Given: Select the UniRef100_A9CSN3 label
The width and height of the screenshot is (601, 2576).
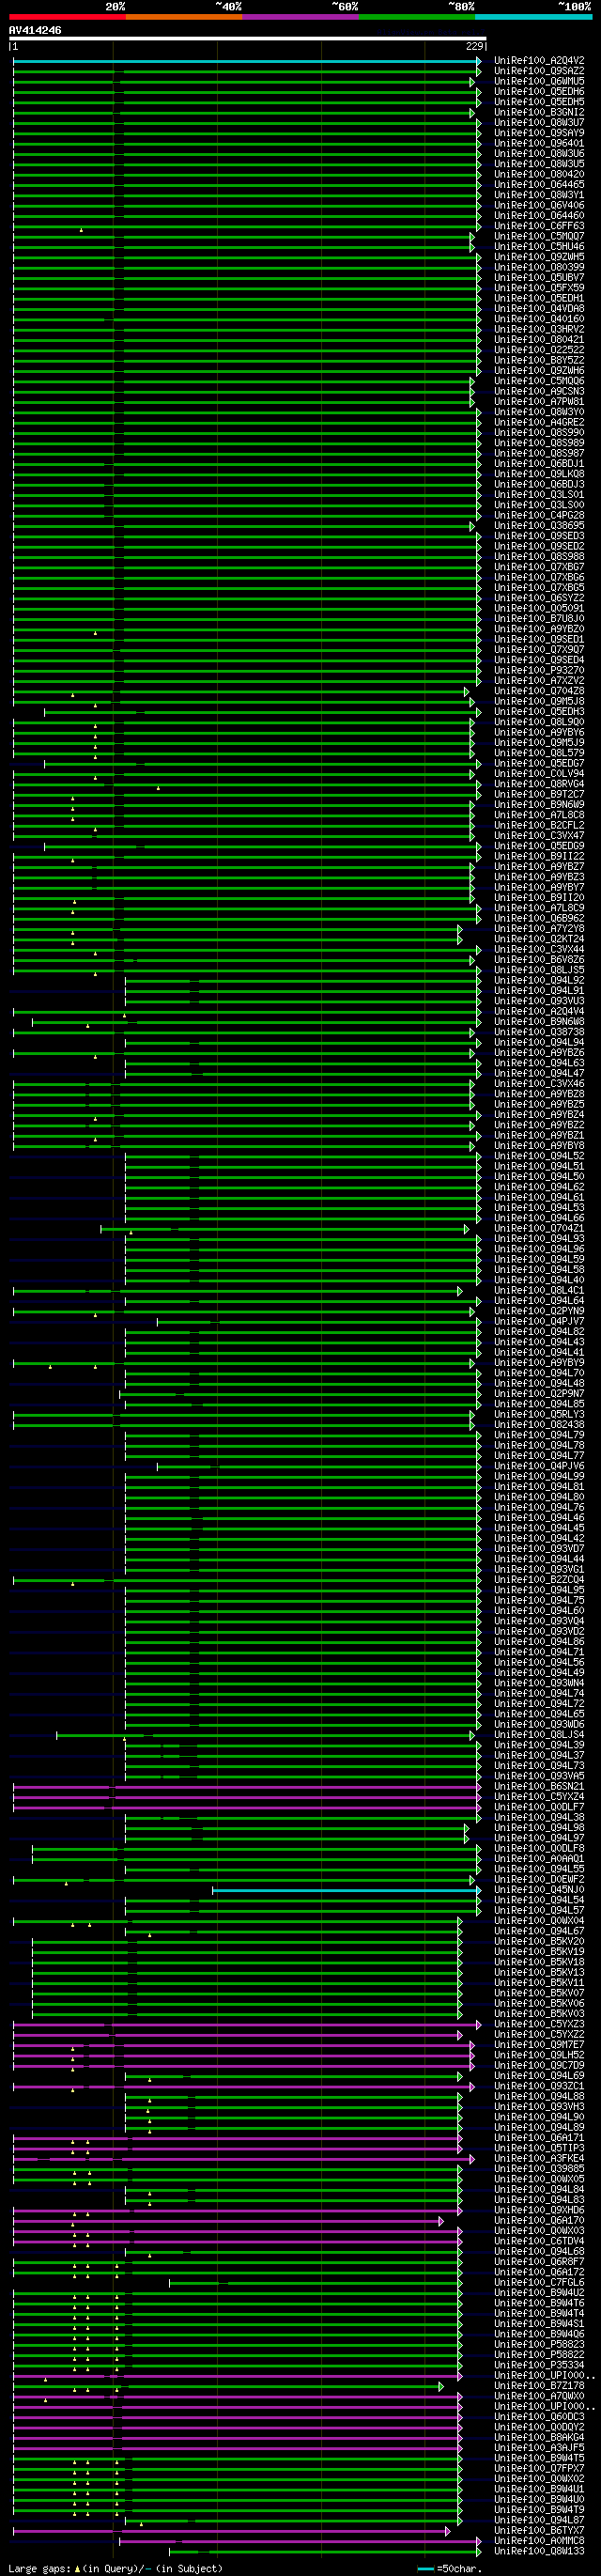Looking at the screenshot, I should 539,392.
